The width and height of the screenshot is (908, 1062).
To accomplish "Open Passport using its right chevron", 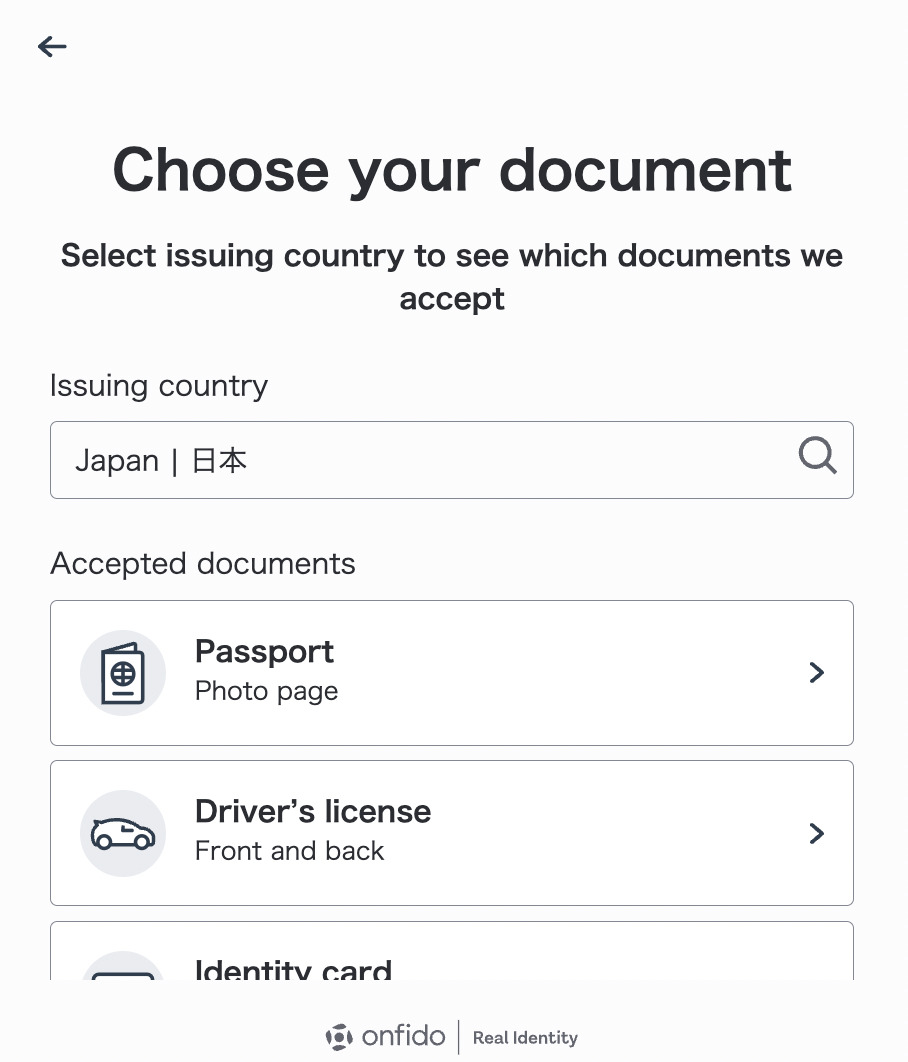I will 816,673.
